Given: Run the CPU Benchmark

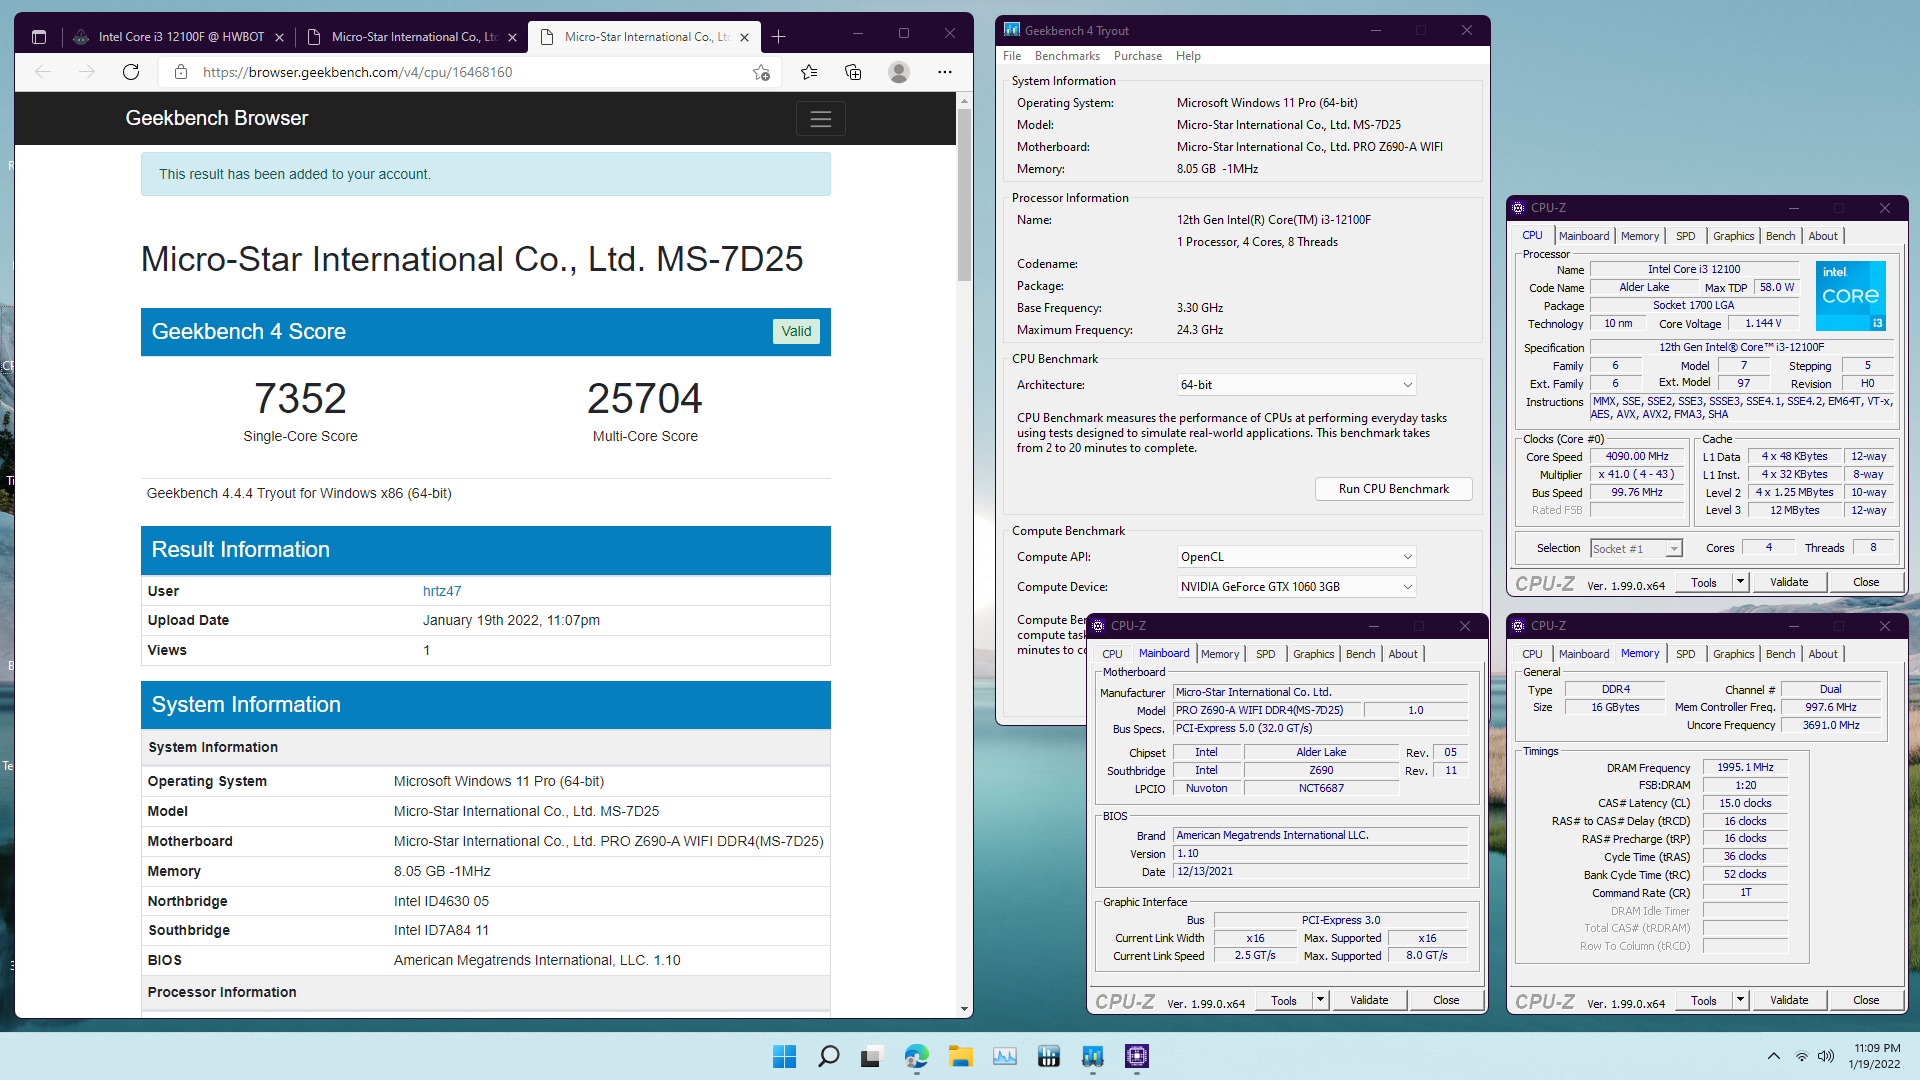Looking at the screenshot, I should 1393,489.
